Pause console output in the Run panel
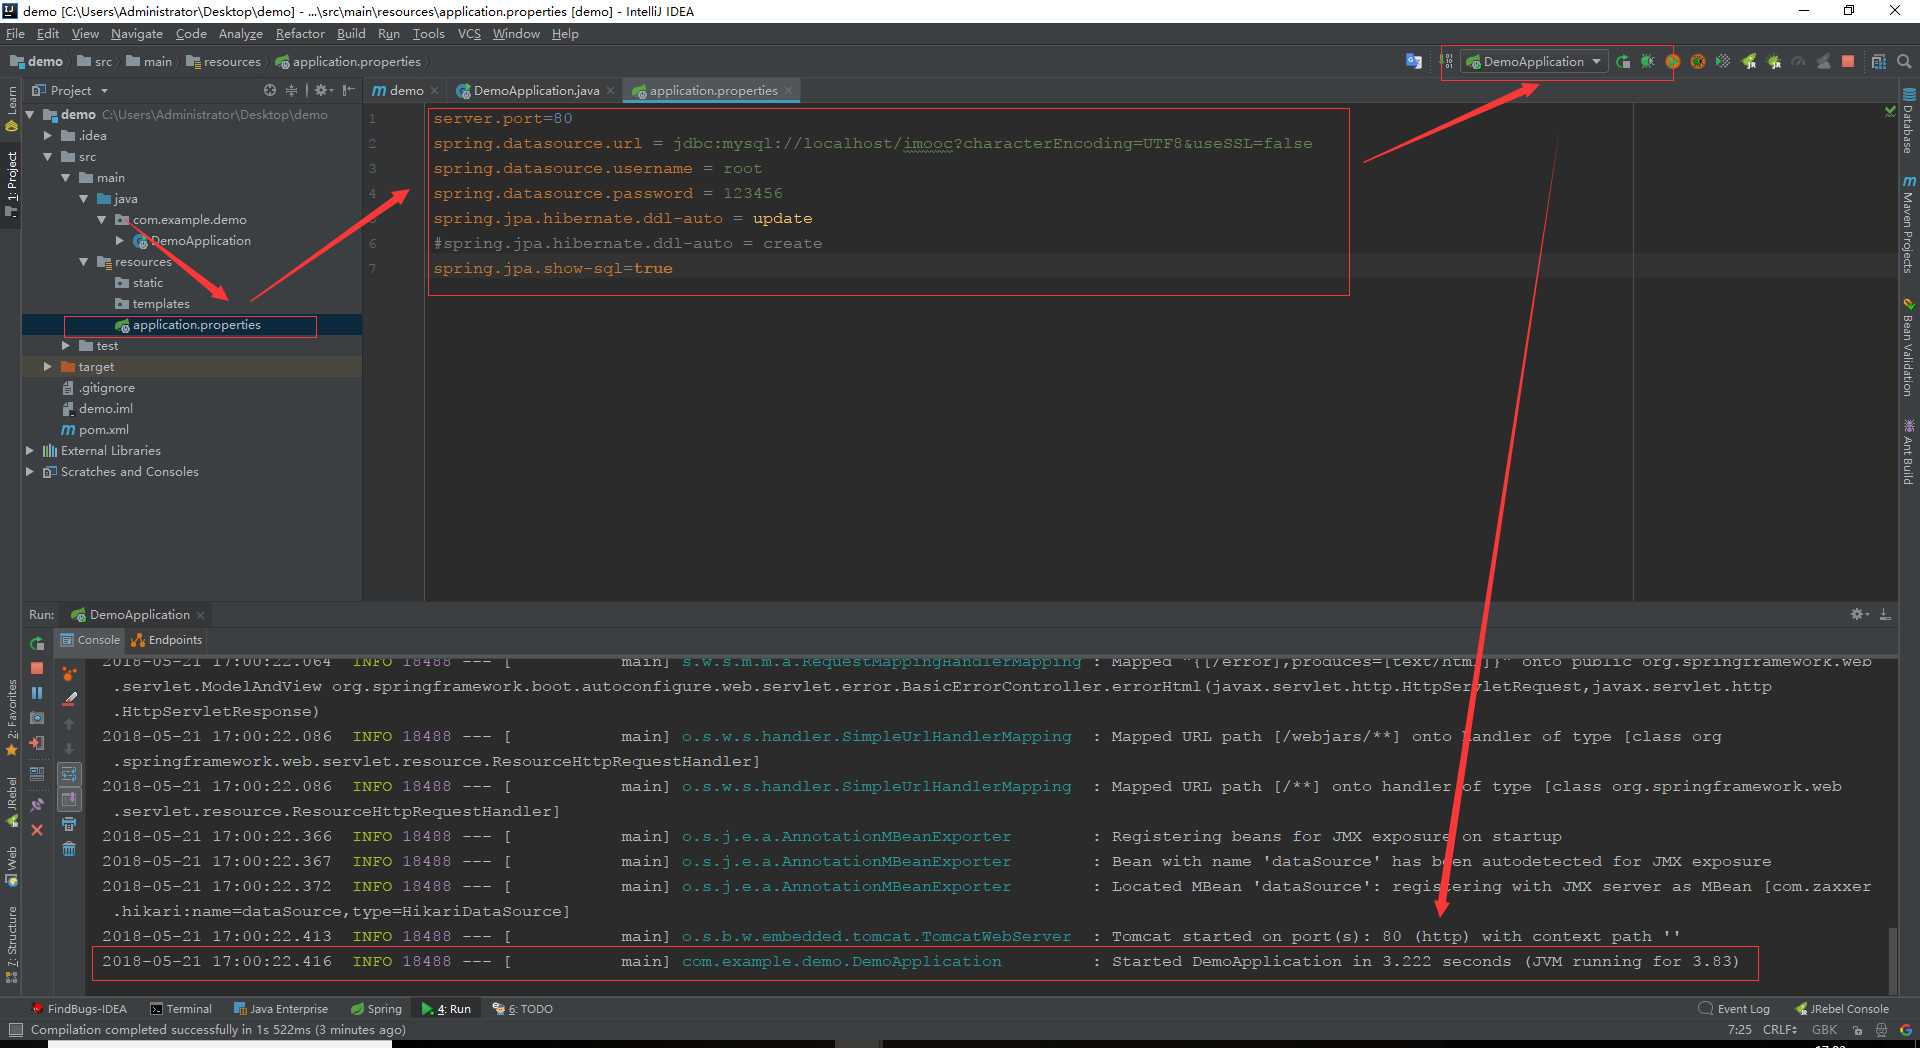Screen dimensions: 1920x1048 (37, 693)
